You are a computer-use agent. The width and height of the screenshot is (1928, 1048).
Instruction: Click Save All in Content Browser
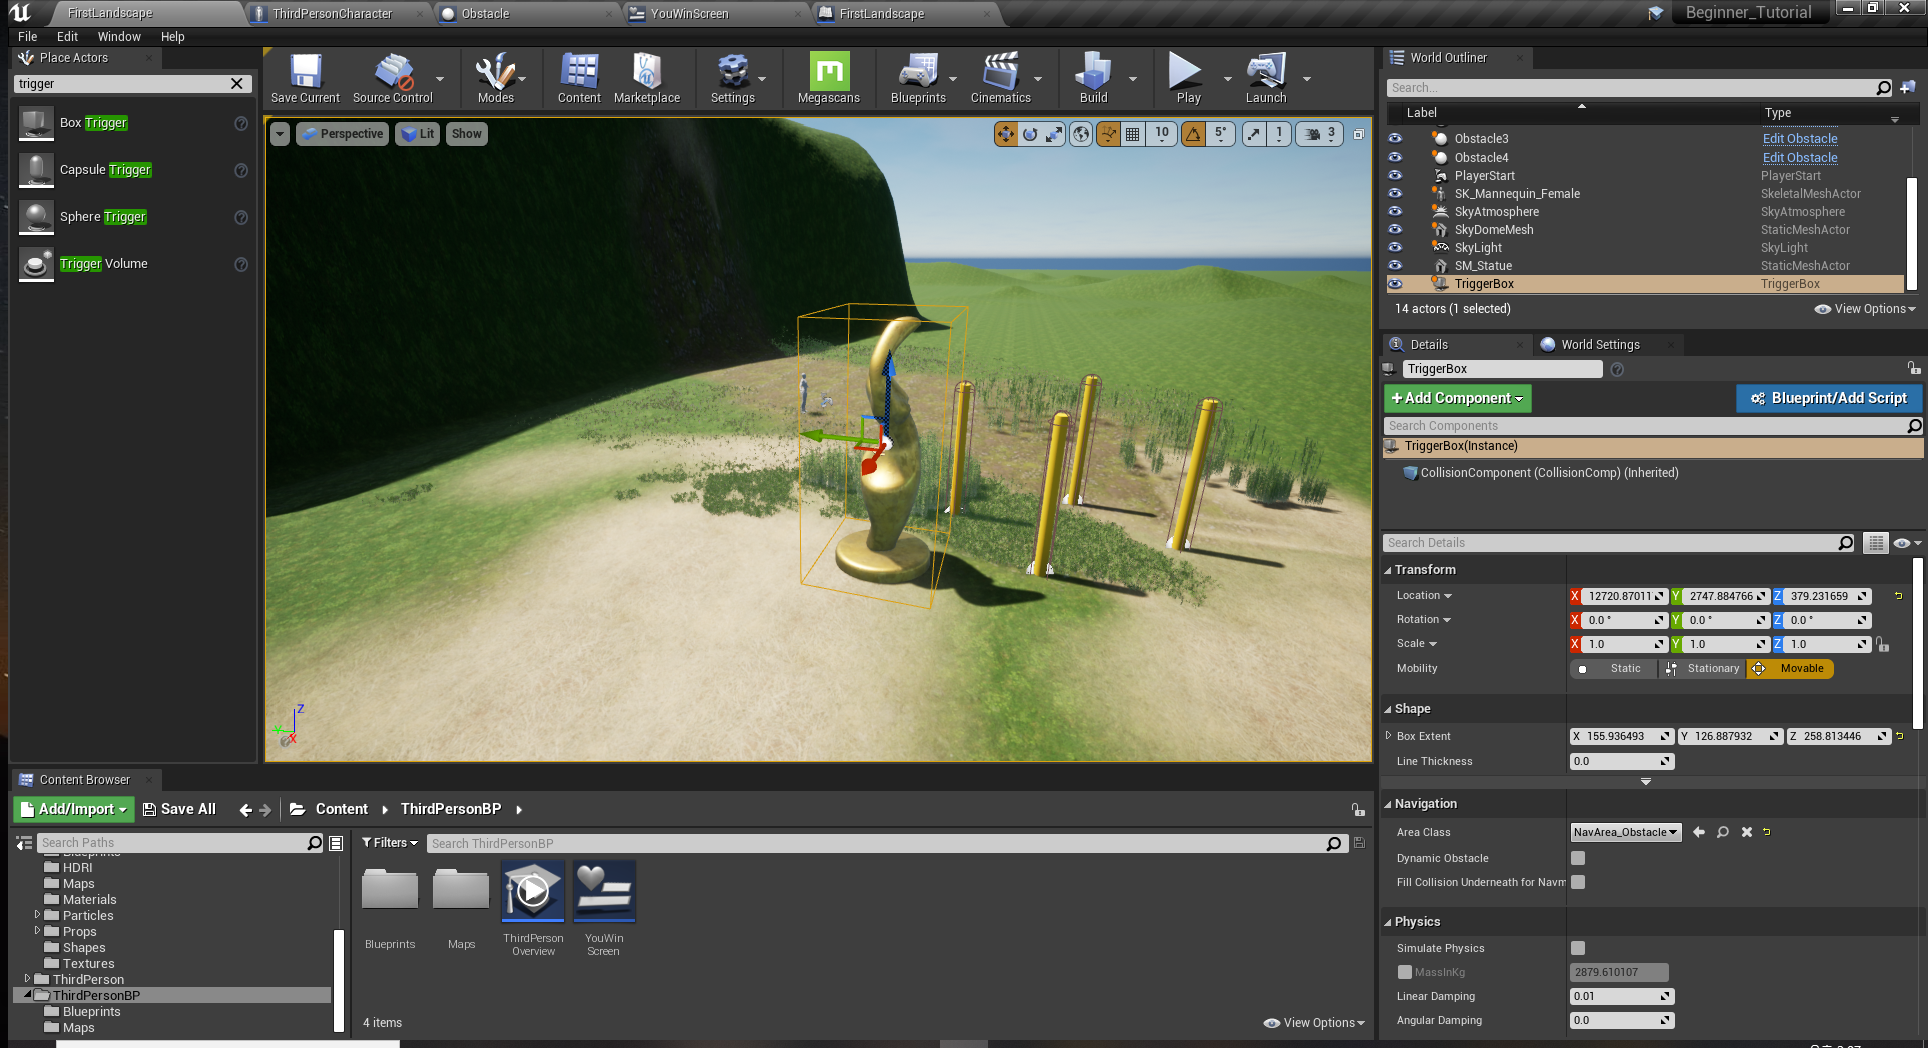[179, 809]
